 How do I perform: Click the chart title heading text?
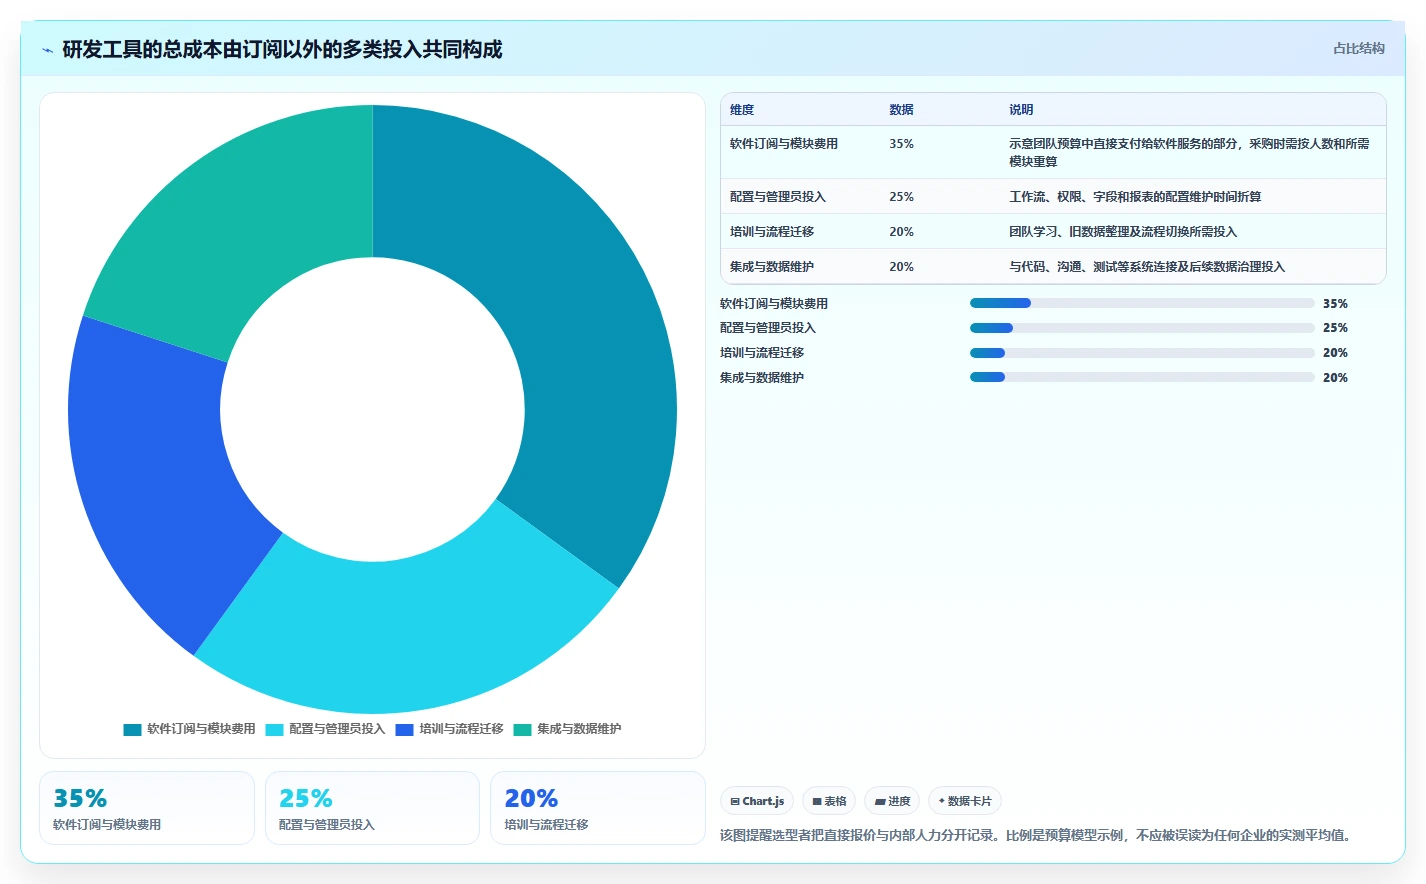(x=282, y=50)
